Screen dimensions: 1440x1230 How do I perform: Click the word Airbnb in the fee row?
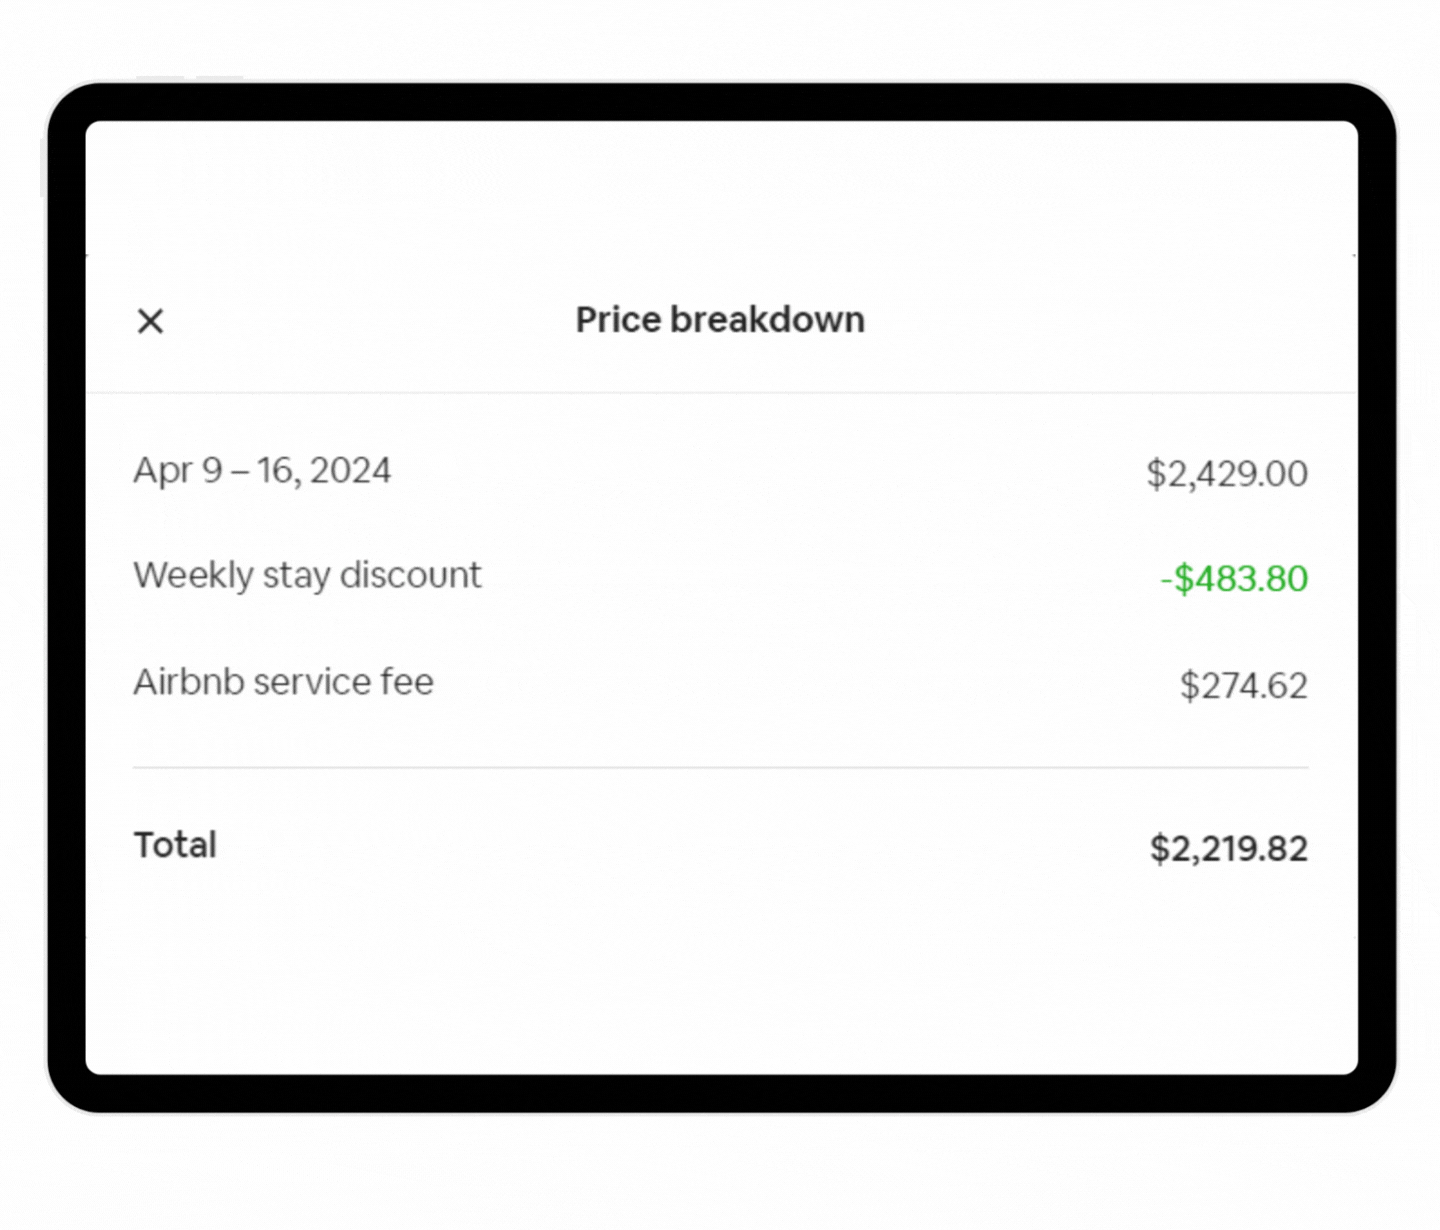[188, 682]
